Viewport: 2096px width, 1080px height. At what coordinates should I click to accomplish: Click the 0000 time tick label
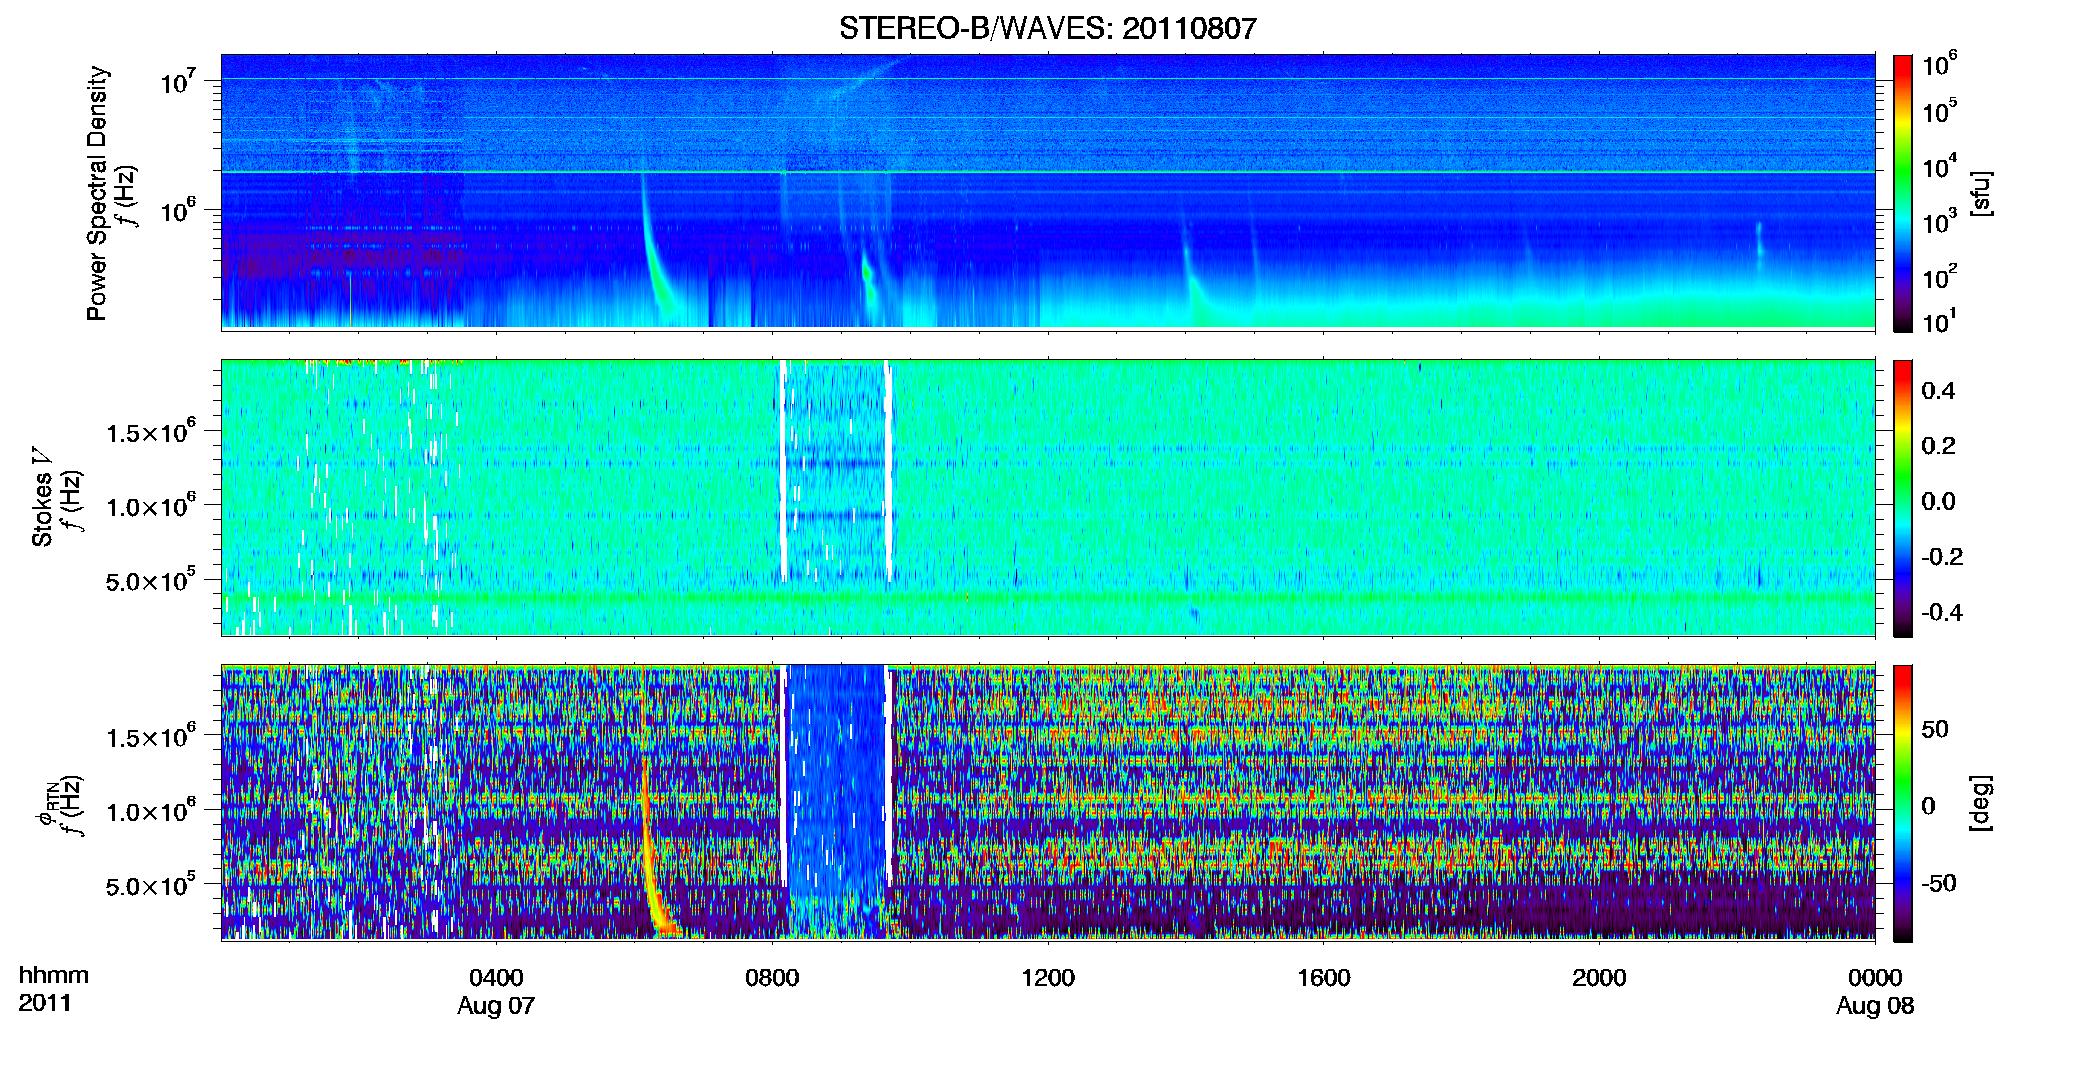(x=1875, y=978)
